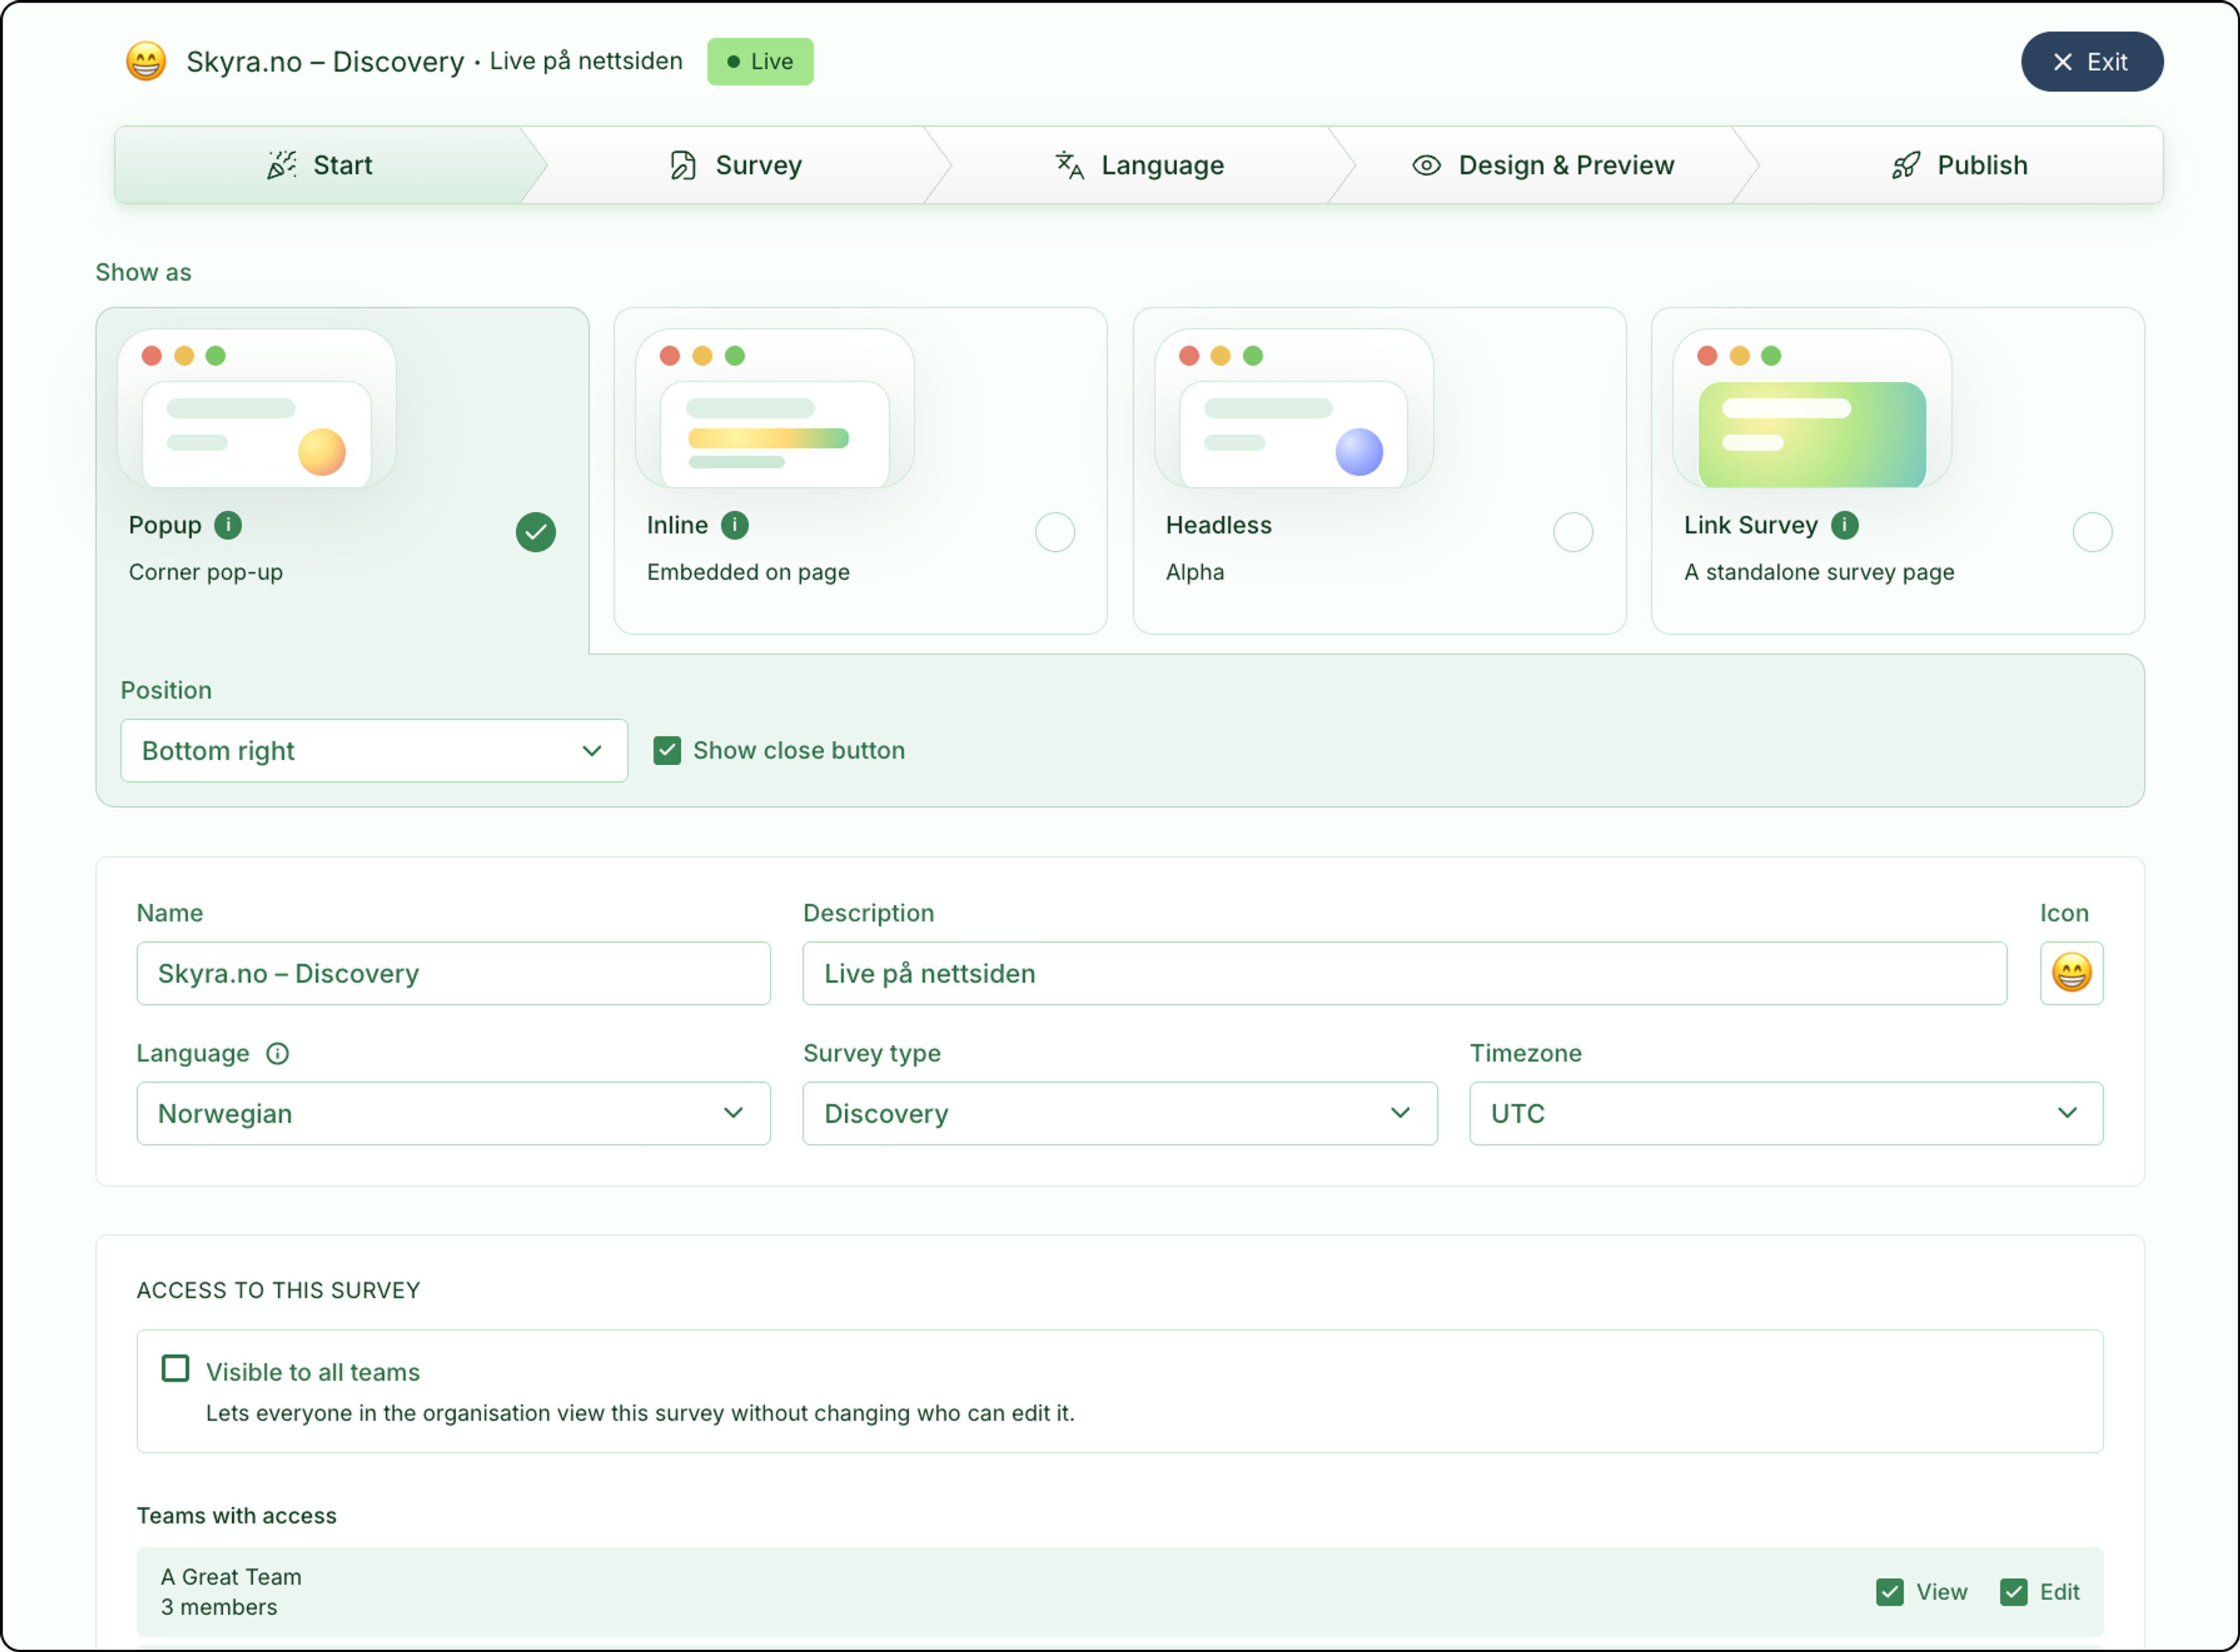Click the Survey document icon
Image resolution: width=2240 pixels, height=1652 pixels.
point(683,165)
